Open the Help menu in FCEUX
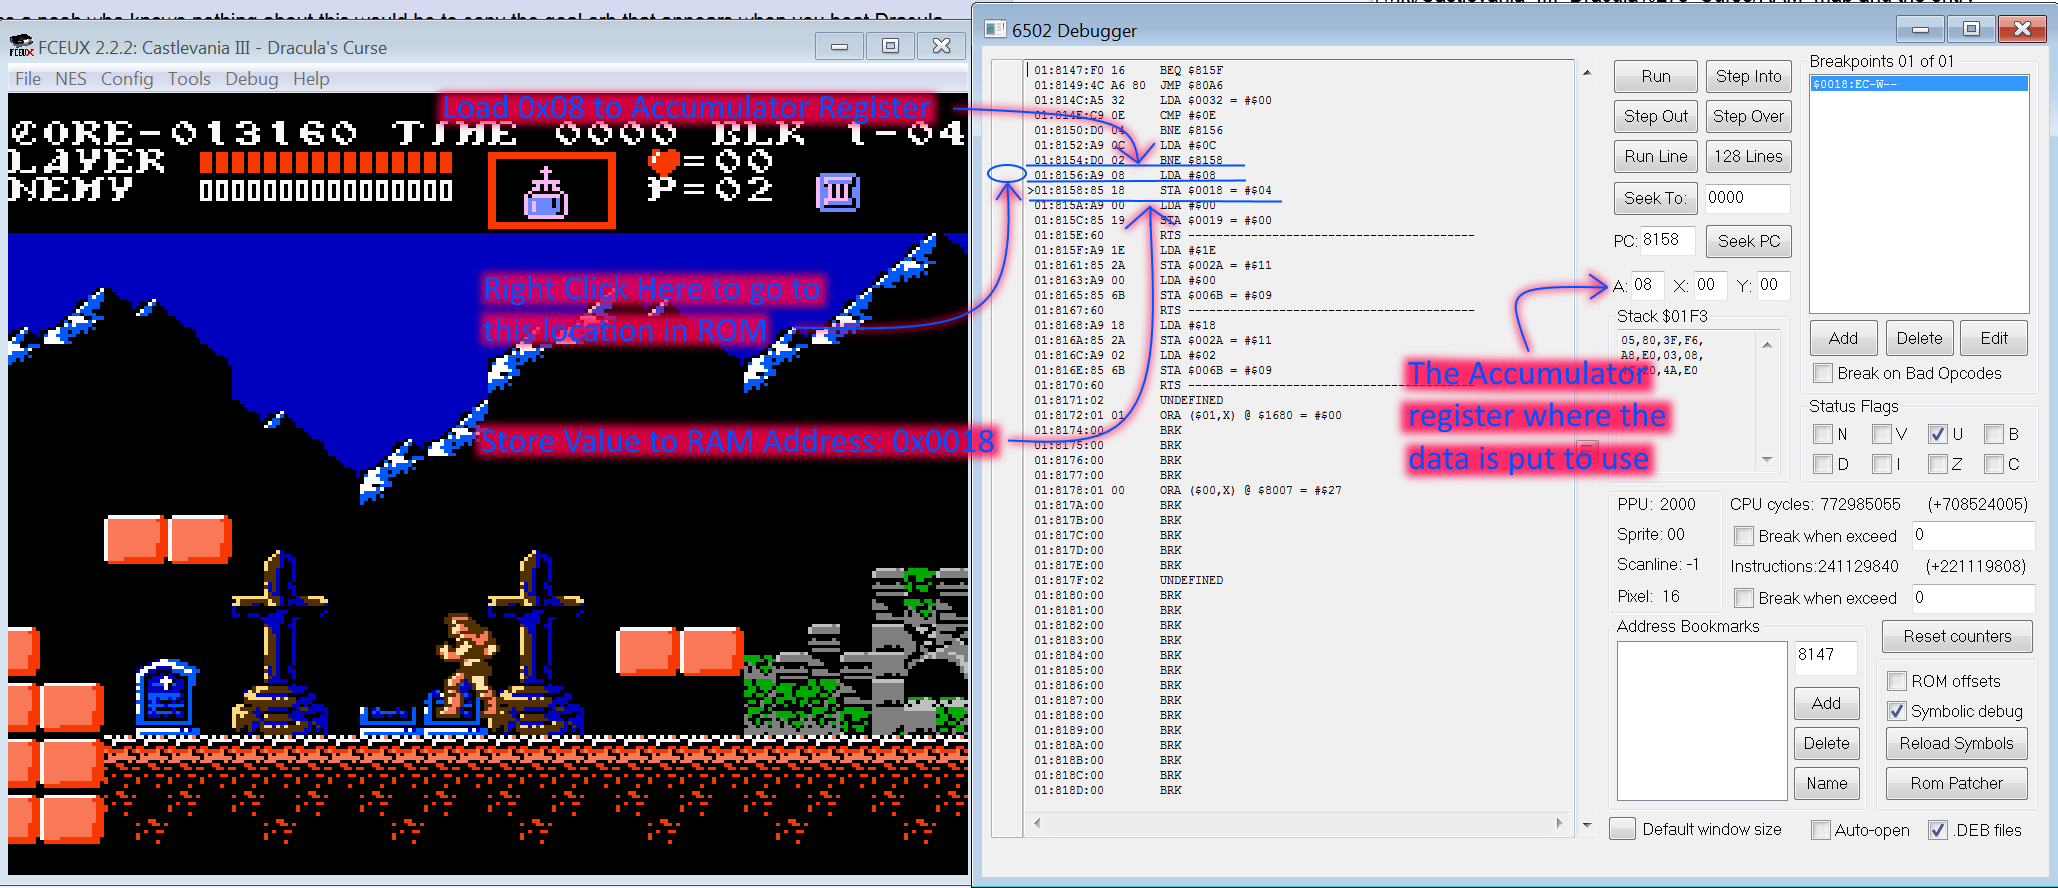The image size is (2058, 888). click(311, 79)
